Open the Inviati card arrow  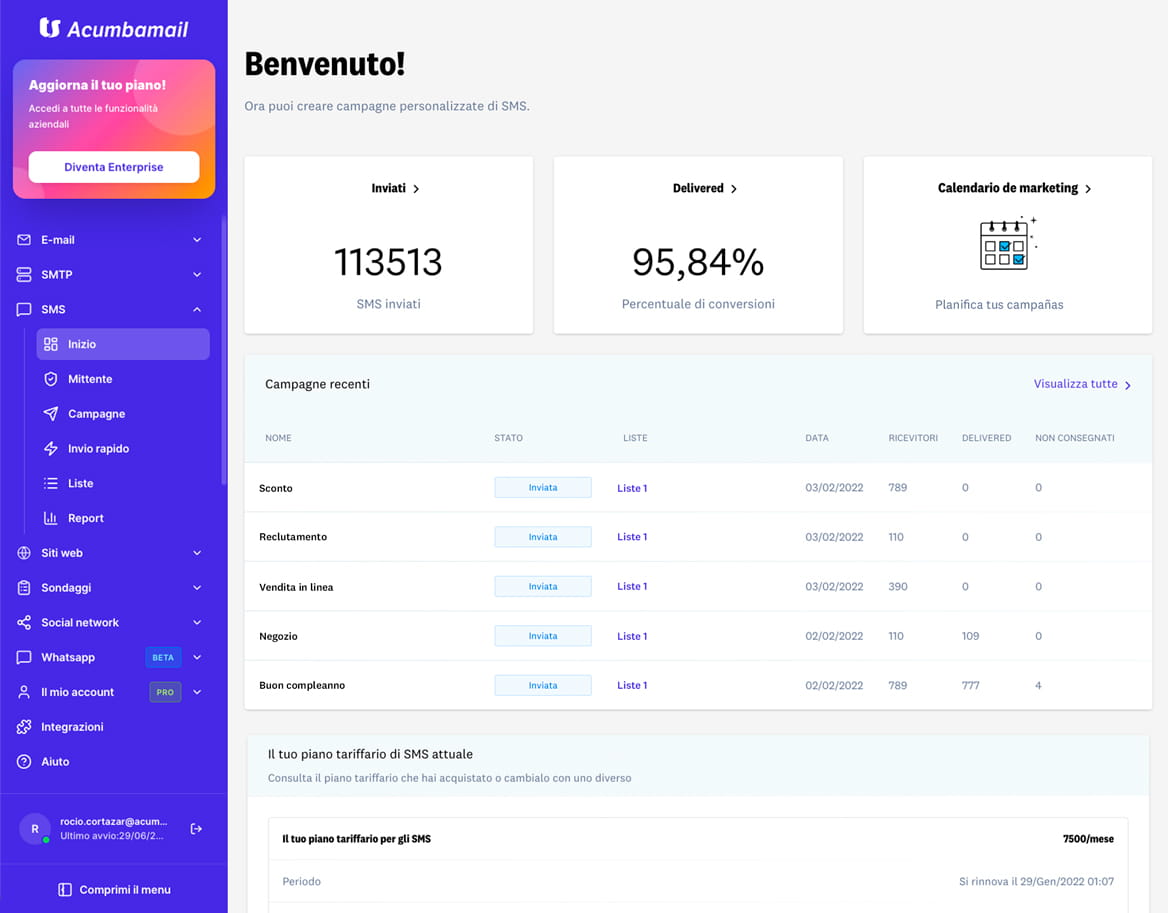click(x=416, y=189)
